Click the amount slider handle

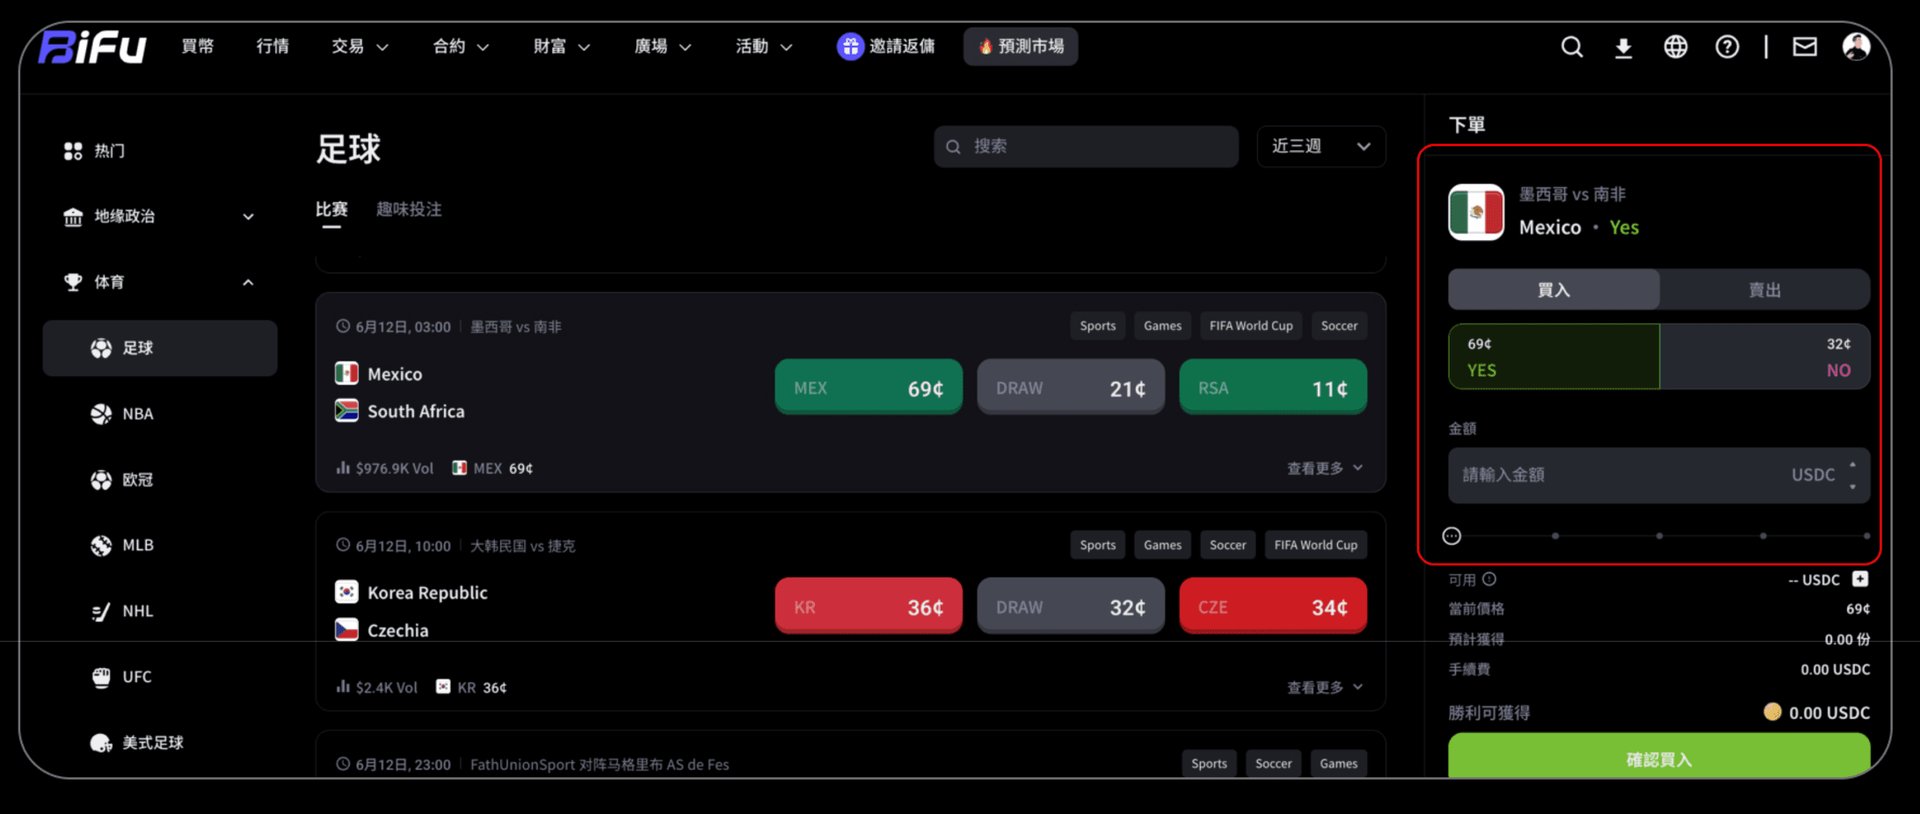click(1452, 536)
